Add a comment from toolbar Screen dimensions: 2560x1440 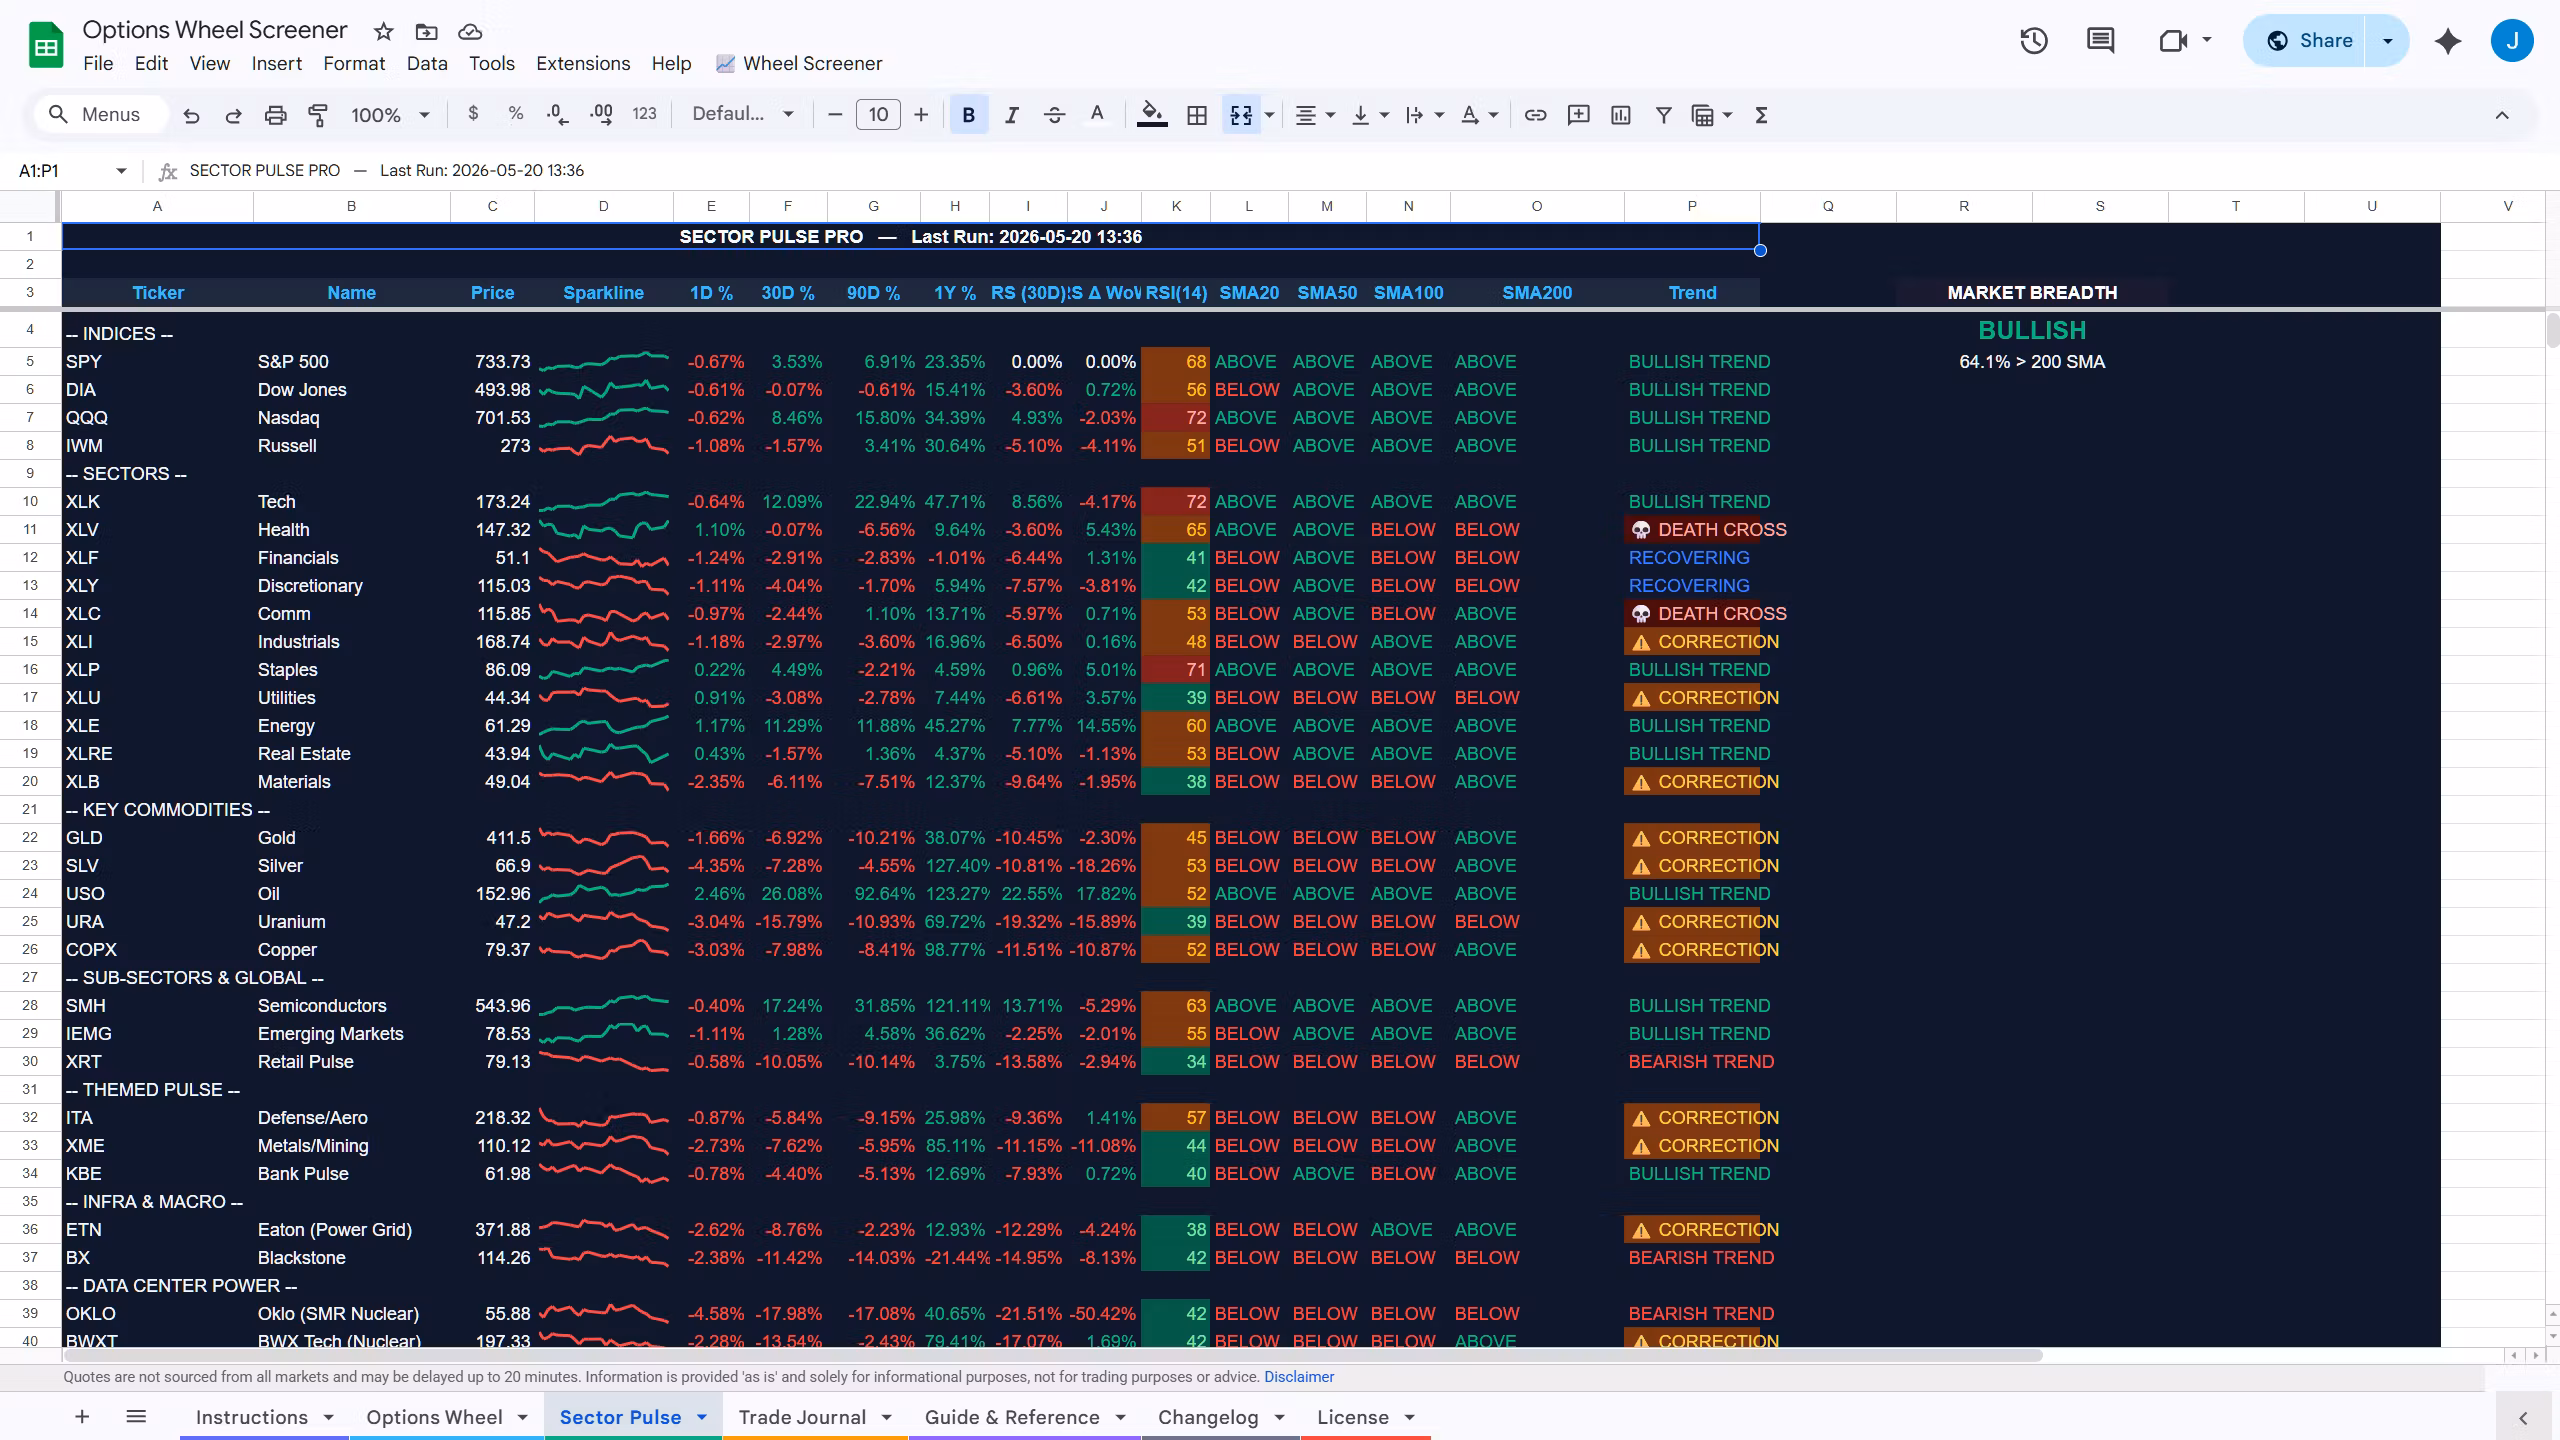(1578, 115)
